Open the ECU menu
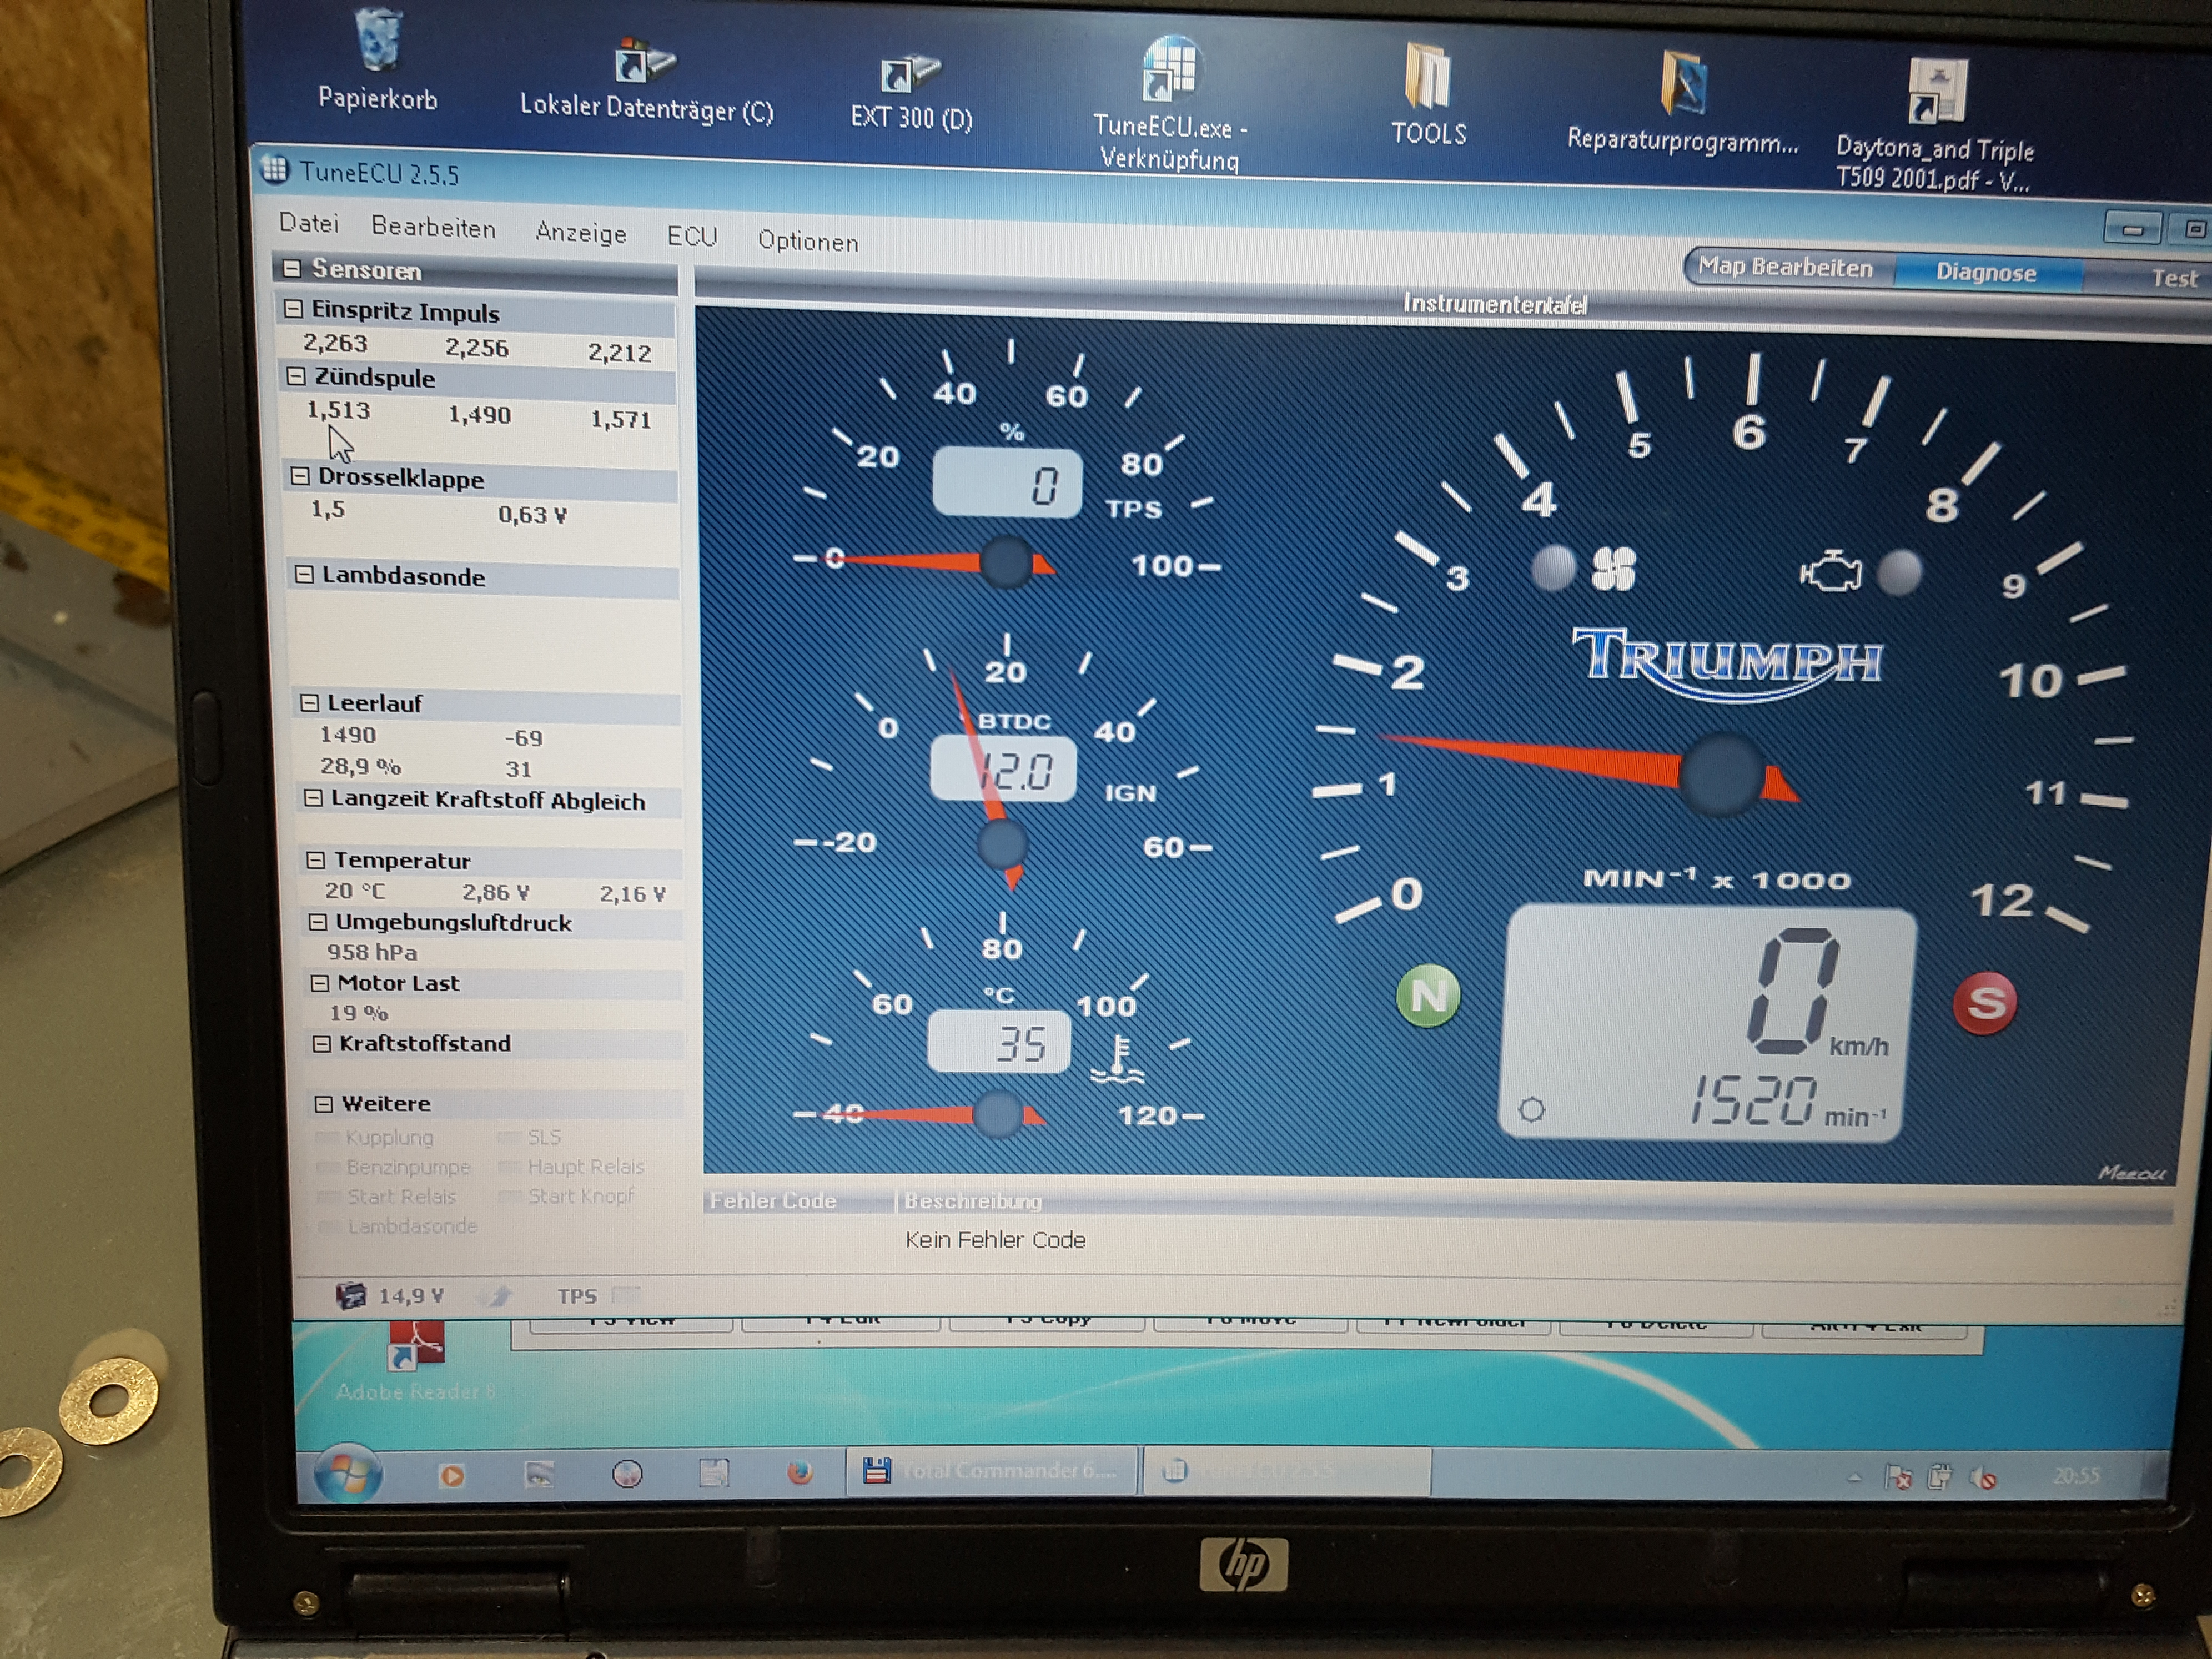 pyautogui.click(x=692, y=236)
